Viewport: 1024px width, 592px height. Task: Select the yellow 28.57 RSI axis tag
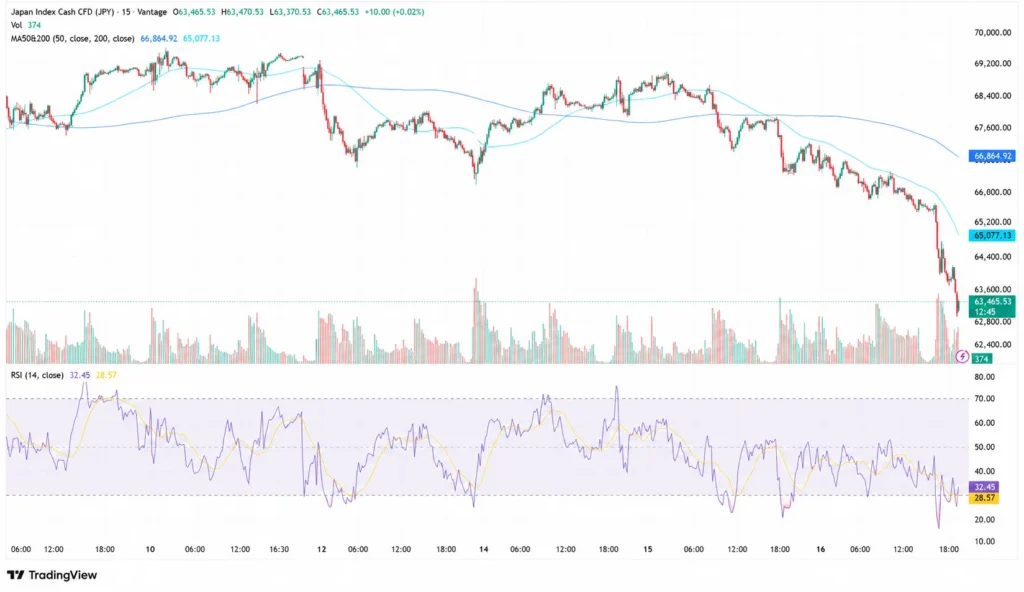tap(984, 498)
